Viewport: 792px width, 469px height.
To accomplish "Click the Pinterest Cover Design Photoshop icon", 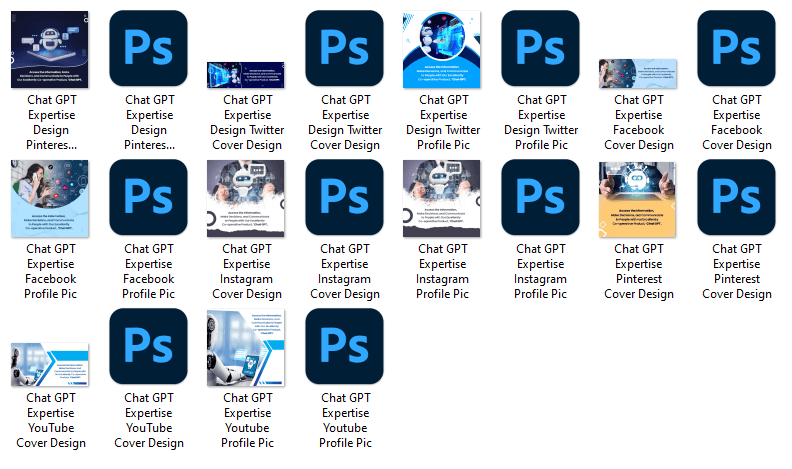I will [x=736, y=198].
